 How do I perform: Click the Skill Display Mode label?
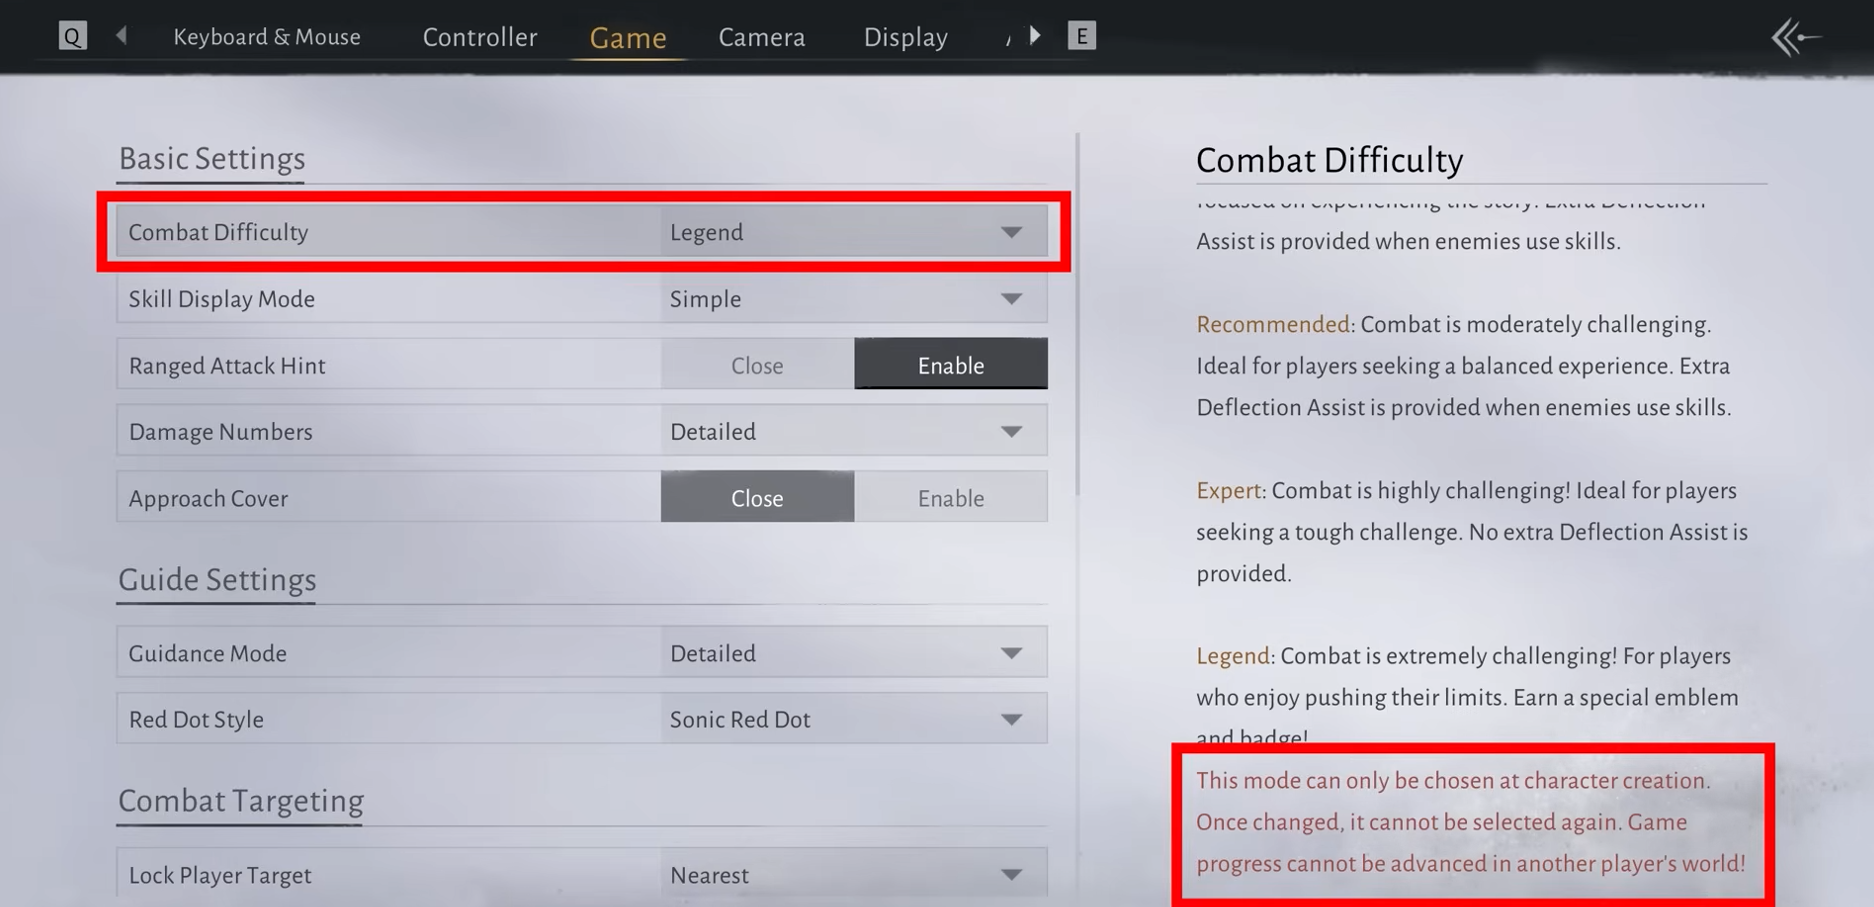[222, 299]
